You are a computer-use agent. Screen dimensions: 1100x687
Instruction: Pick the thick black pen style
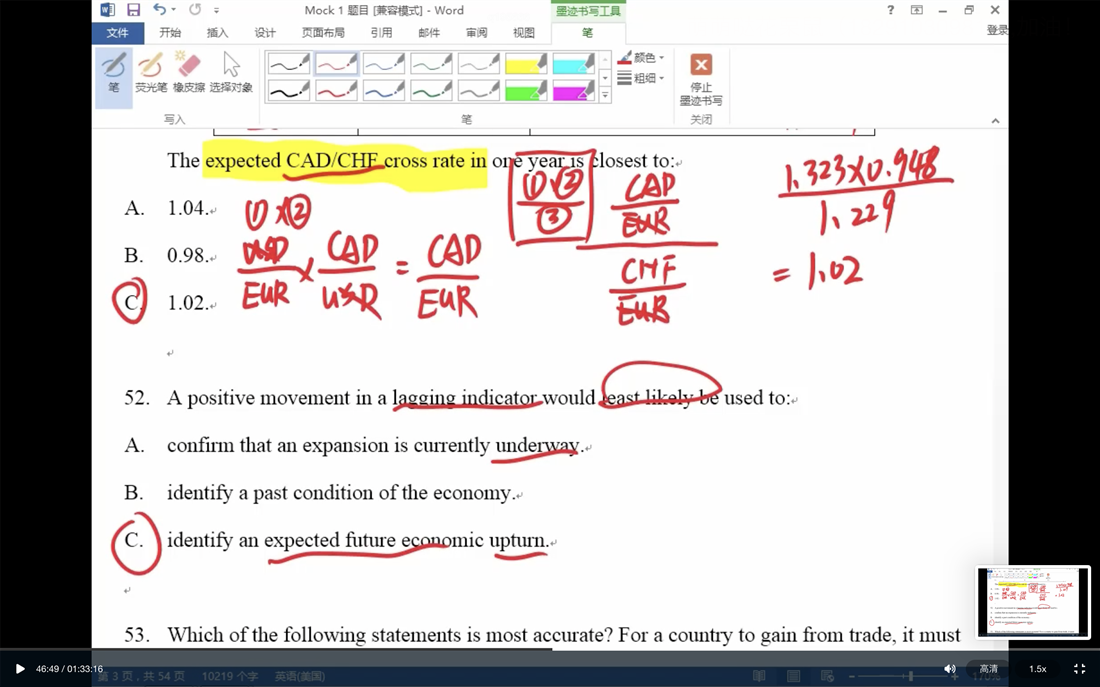point(288,90)
